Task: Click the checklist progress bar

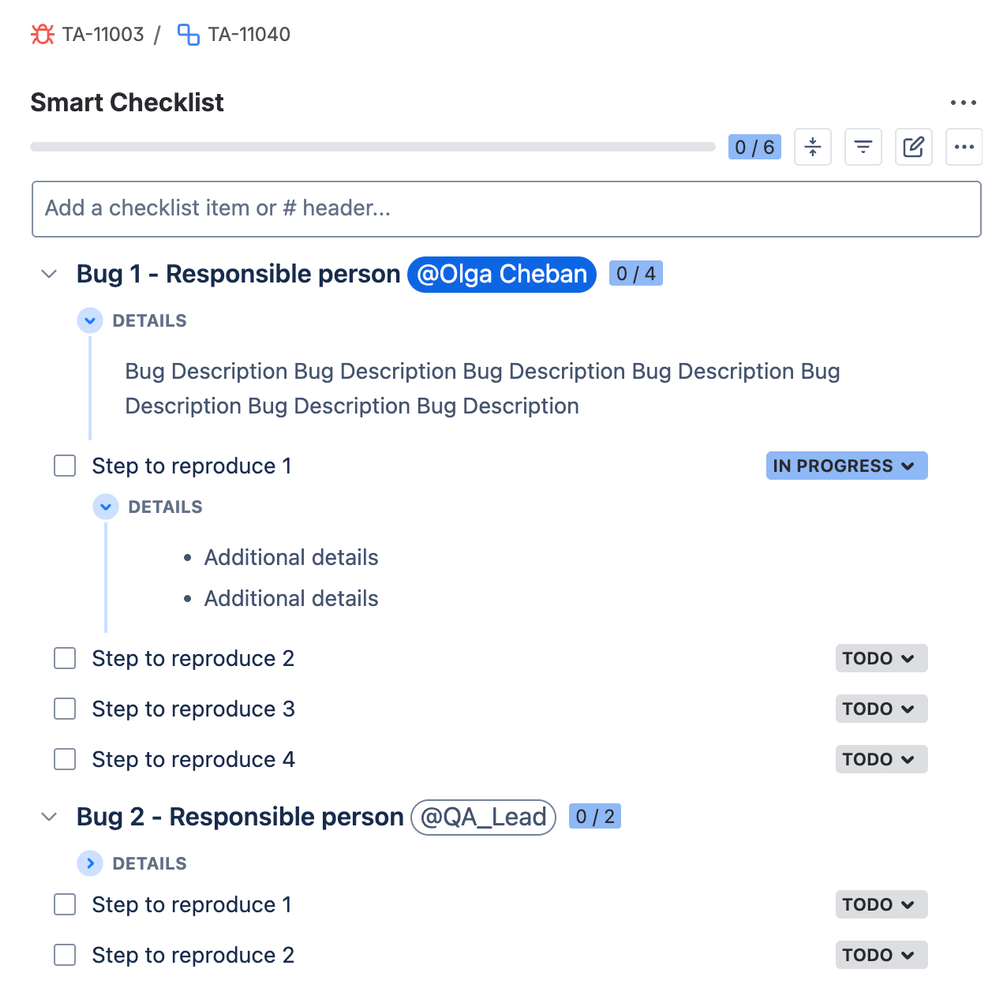Action: pos(370,146)
